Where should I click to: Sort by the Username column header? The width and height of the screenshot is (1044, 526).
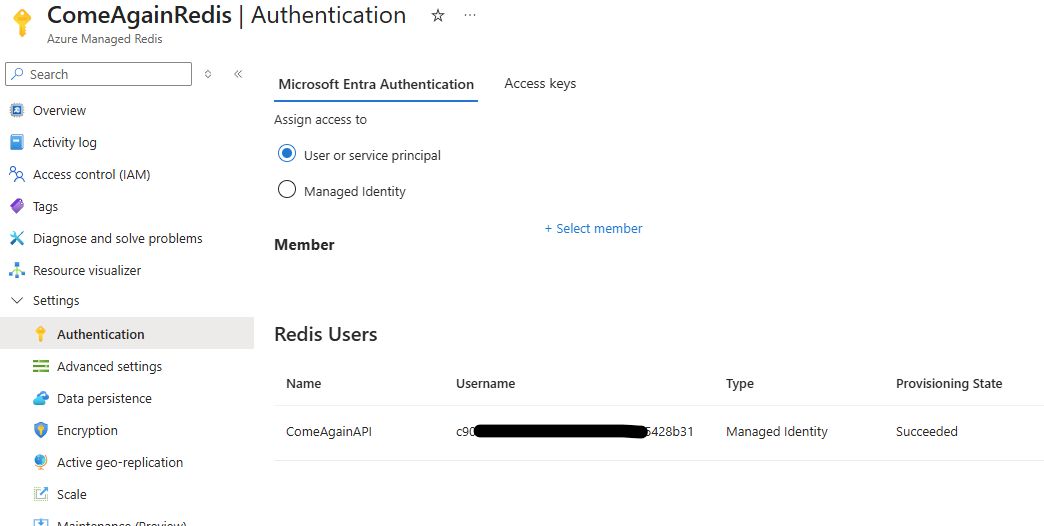point(485,384)
